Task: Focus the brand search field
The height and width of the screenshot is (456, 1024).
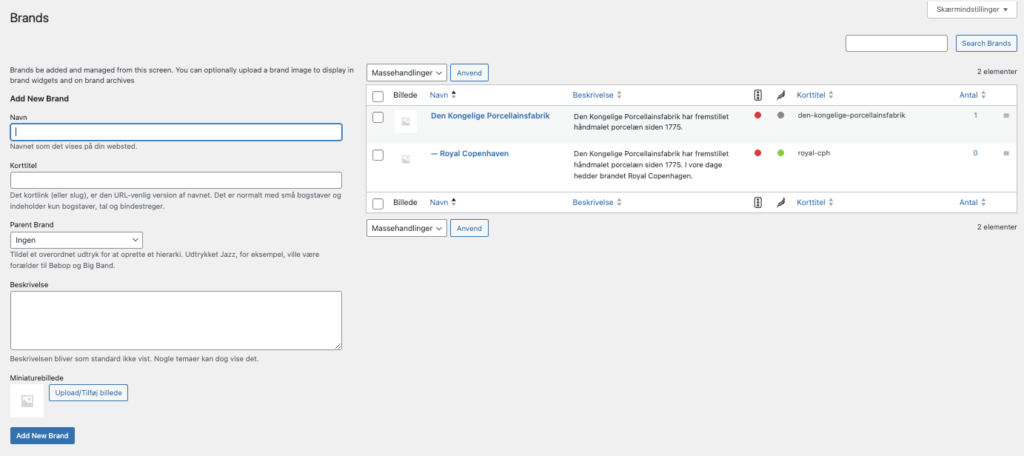Action: (897, 44)
